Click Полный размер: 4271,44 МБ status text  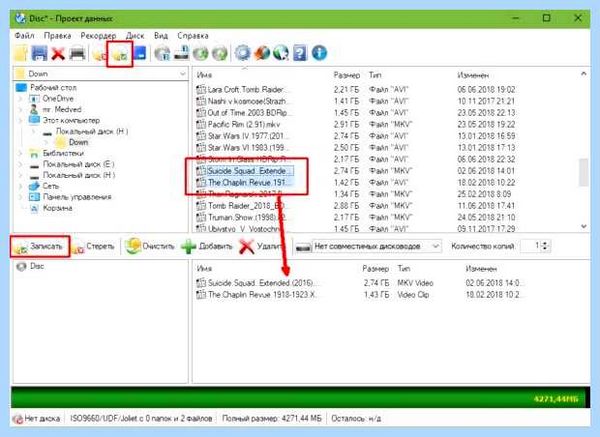[272, 419]
